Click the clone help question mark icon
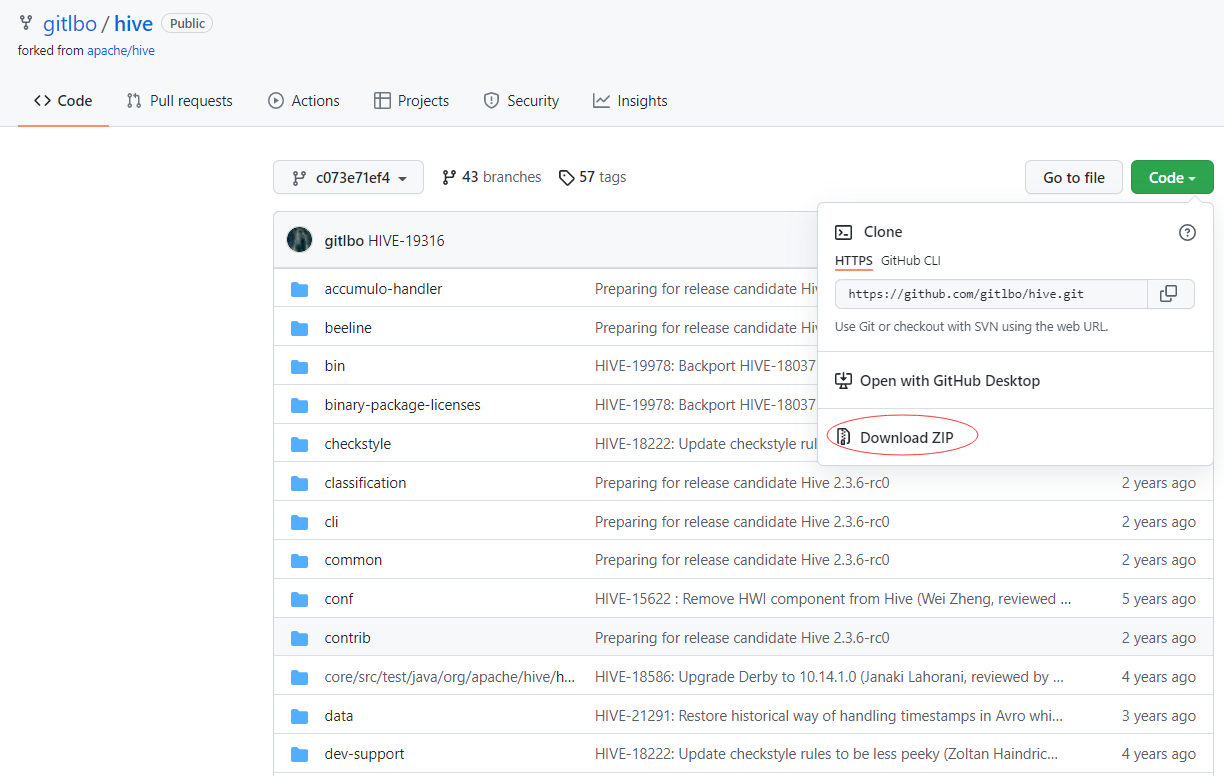This screenshot has height=776, width=1224. click(x=1187, y=232)
